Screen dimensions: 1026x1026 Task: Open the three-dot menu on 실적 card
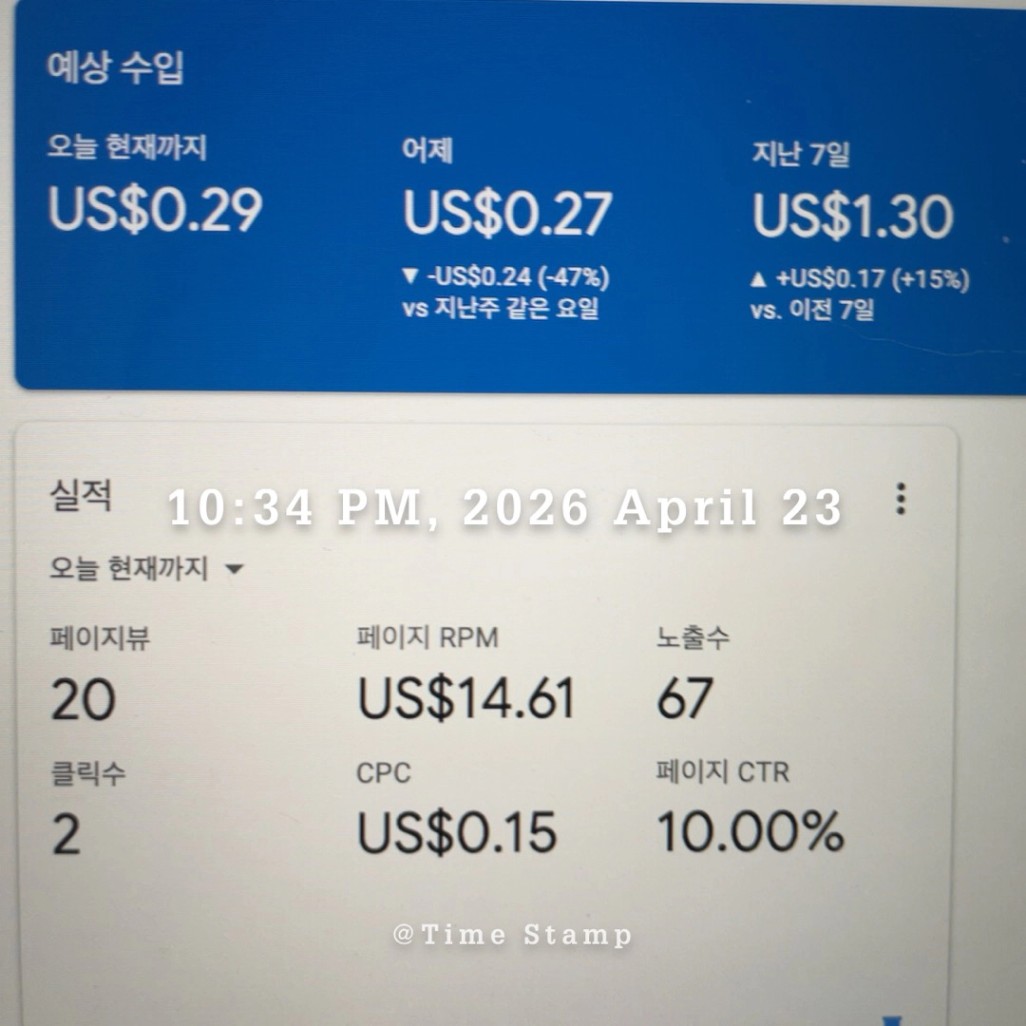click(x=901, y=498)
